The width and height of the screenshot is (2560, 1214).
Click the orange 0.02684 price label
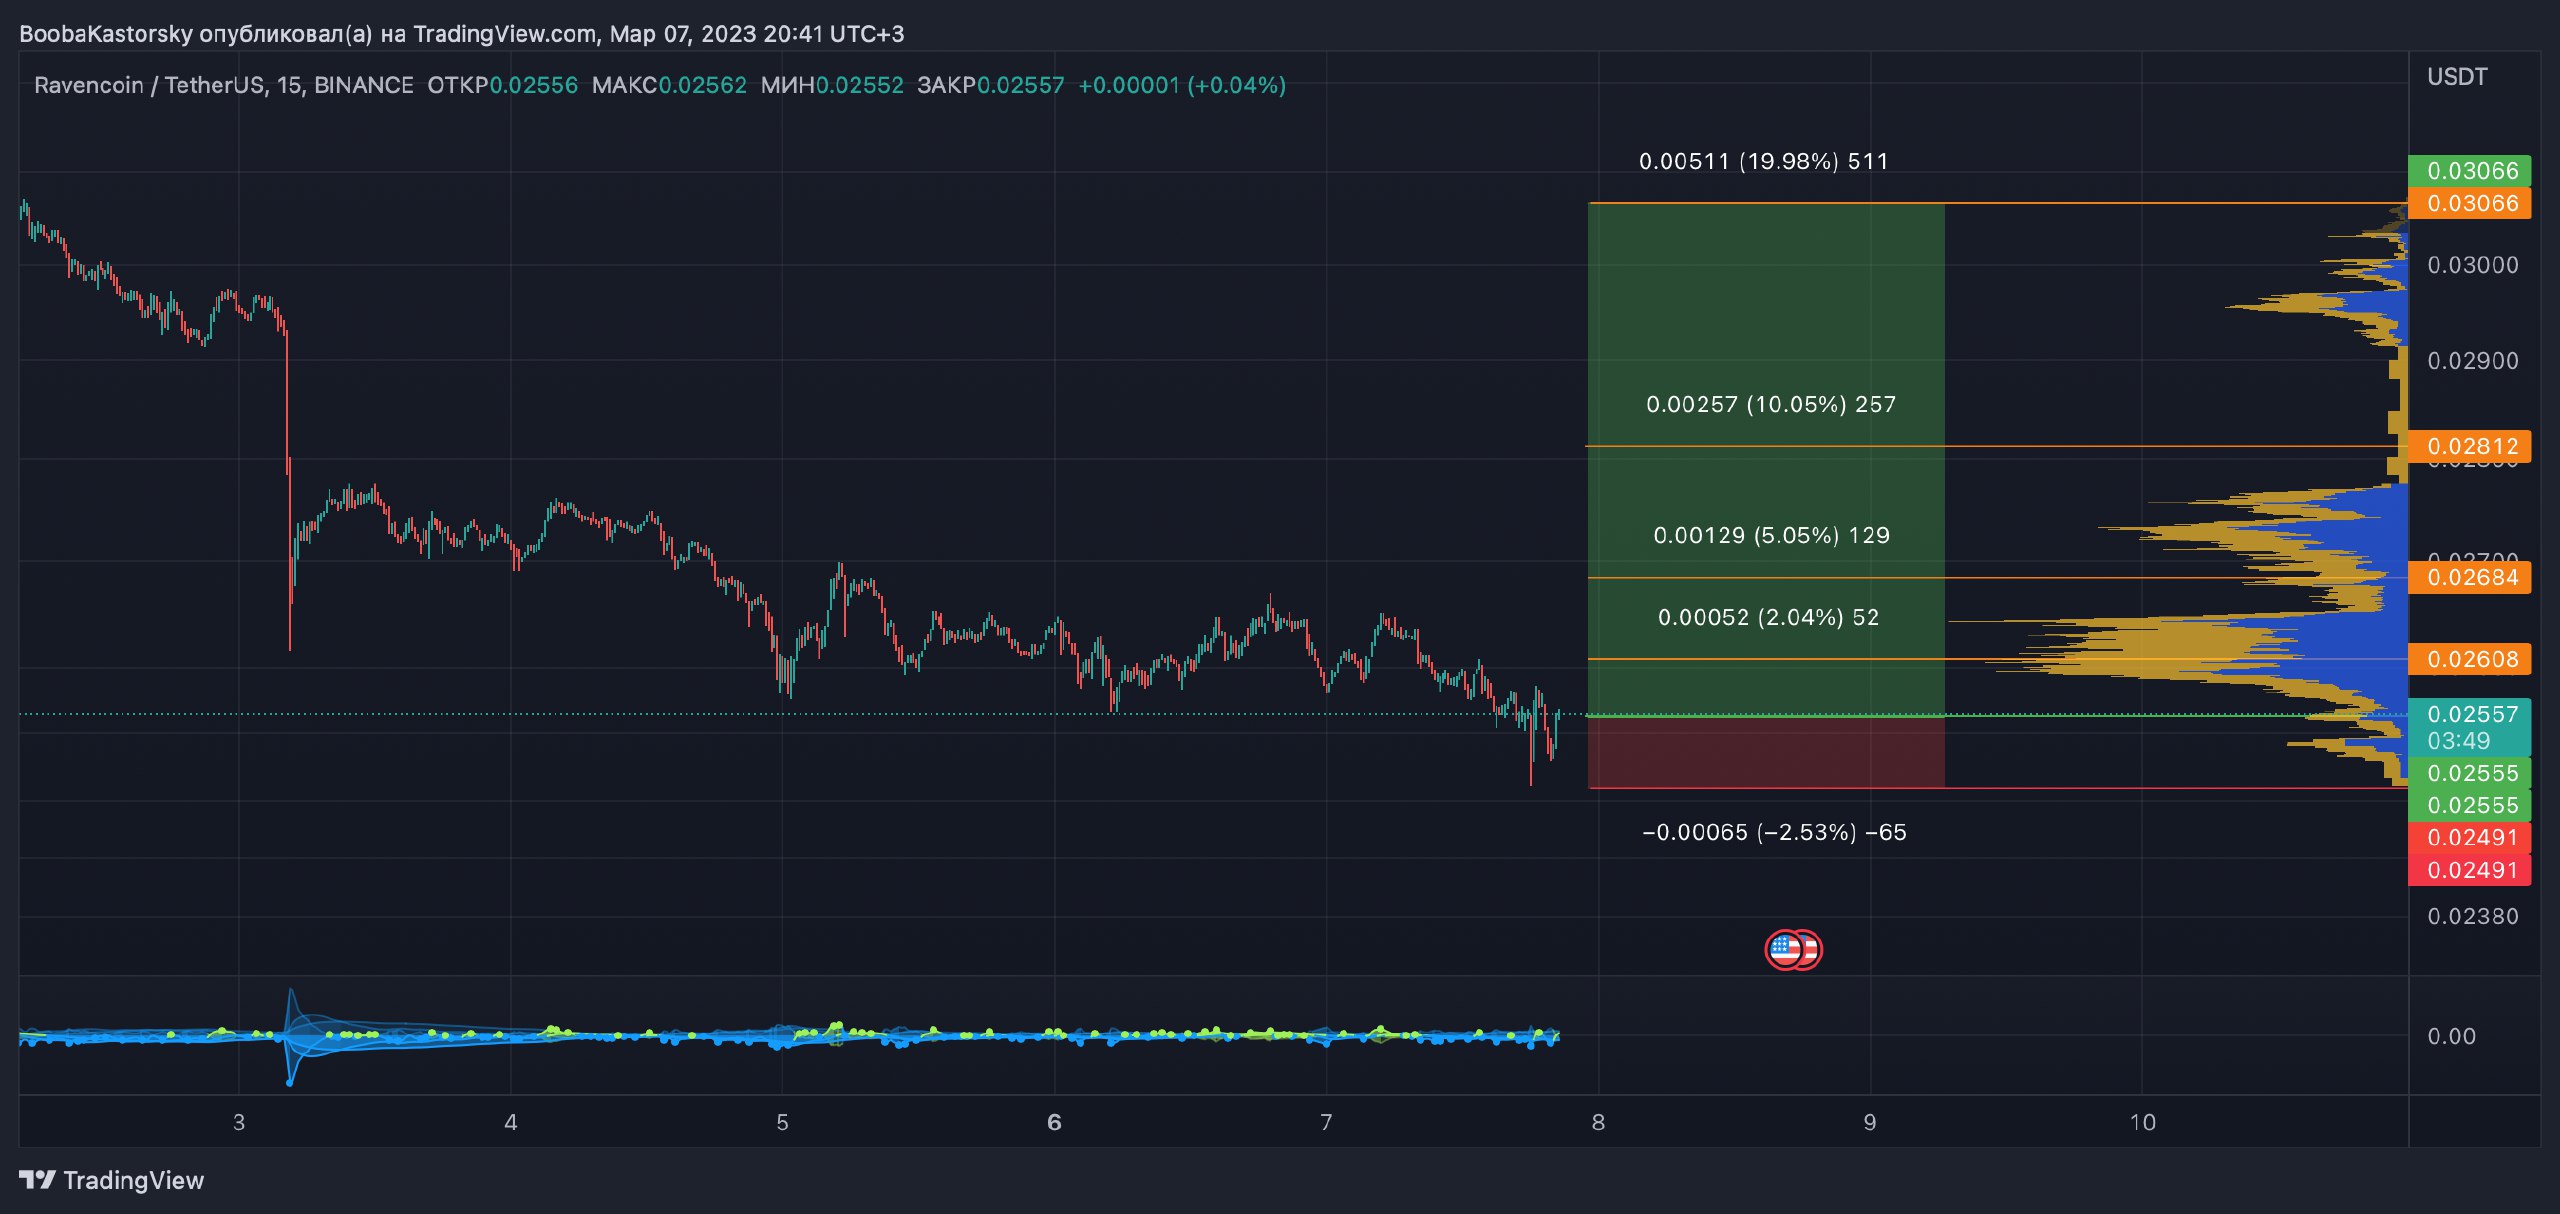(x=2469, y=577)
